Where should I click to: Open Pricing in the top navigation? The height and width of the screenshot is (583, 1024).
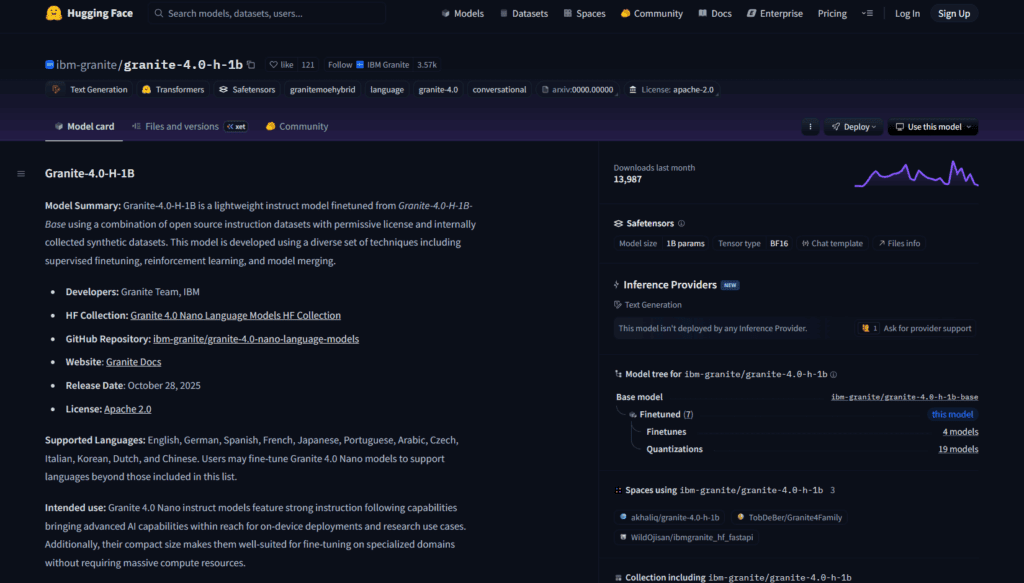click(x=832, y=13)
